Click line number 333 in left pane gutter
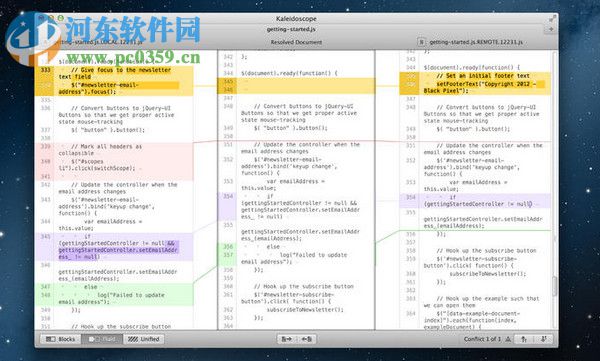The image size is (600, 361). [x=46, y=70]
